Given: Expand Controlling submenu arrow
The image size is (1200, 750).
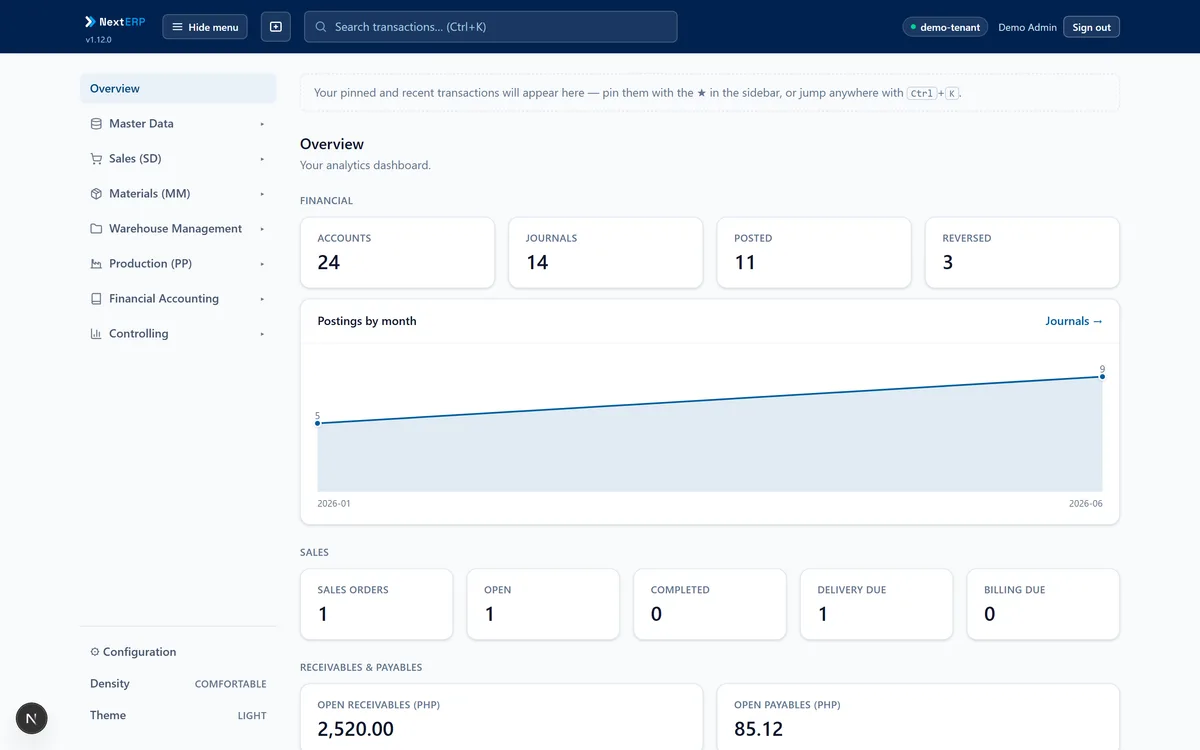Looking at the screenshot, I should (x=262, y=334).
